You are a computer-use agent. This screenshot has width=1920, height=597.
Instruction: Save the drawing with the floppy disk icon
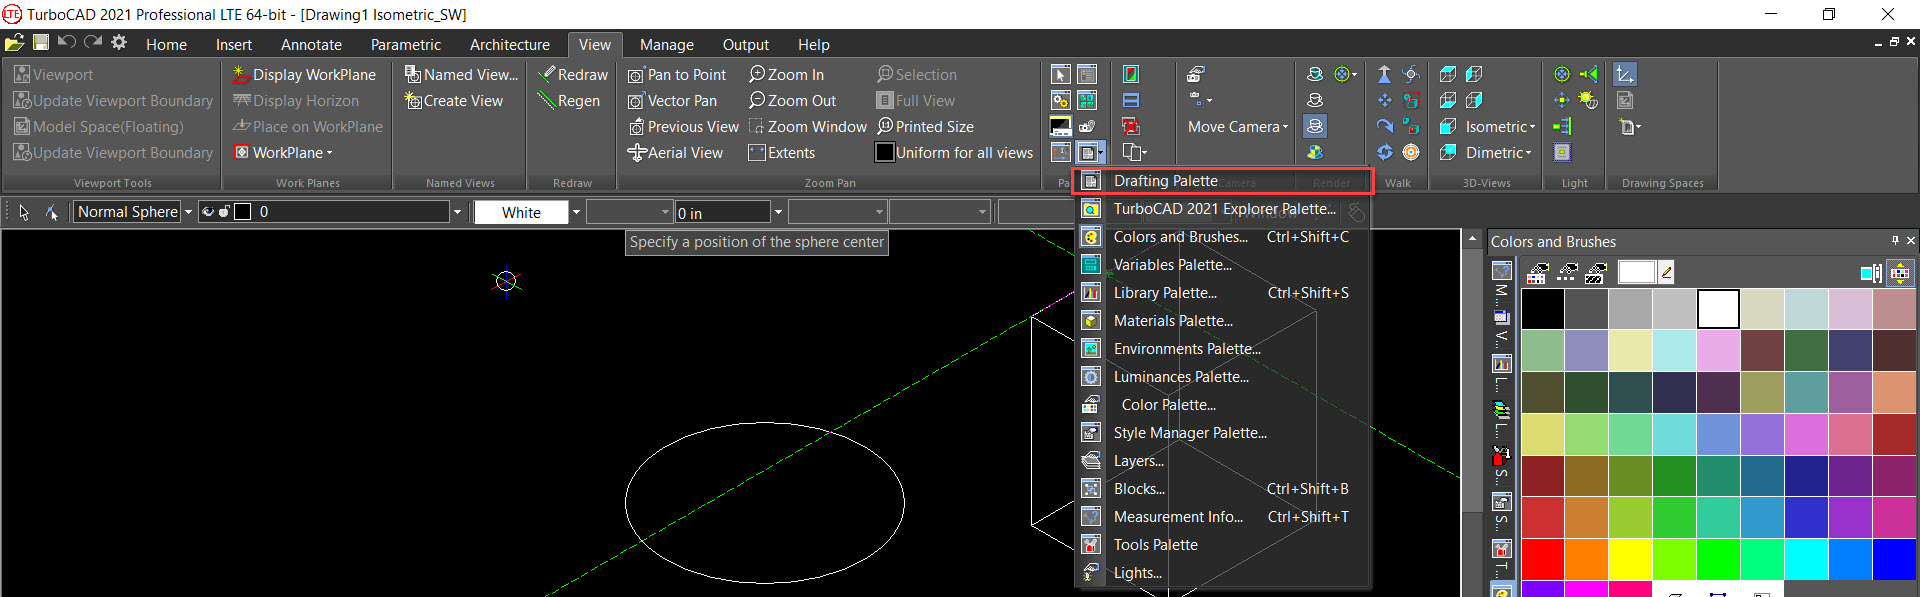coord(41,42)
